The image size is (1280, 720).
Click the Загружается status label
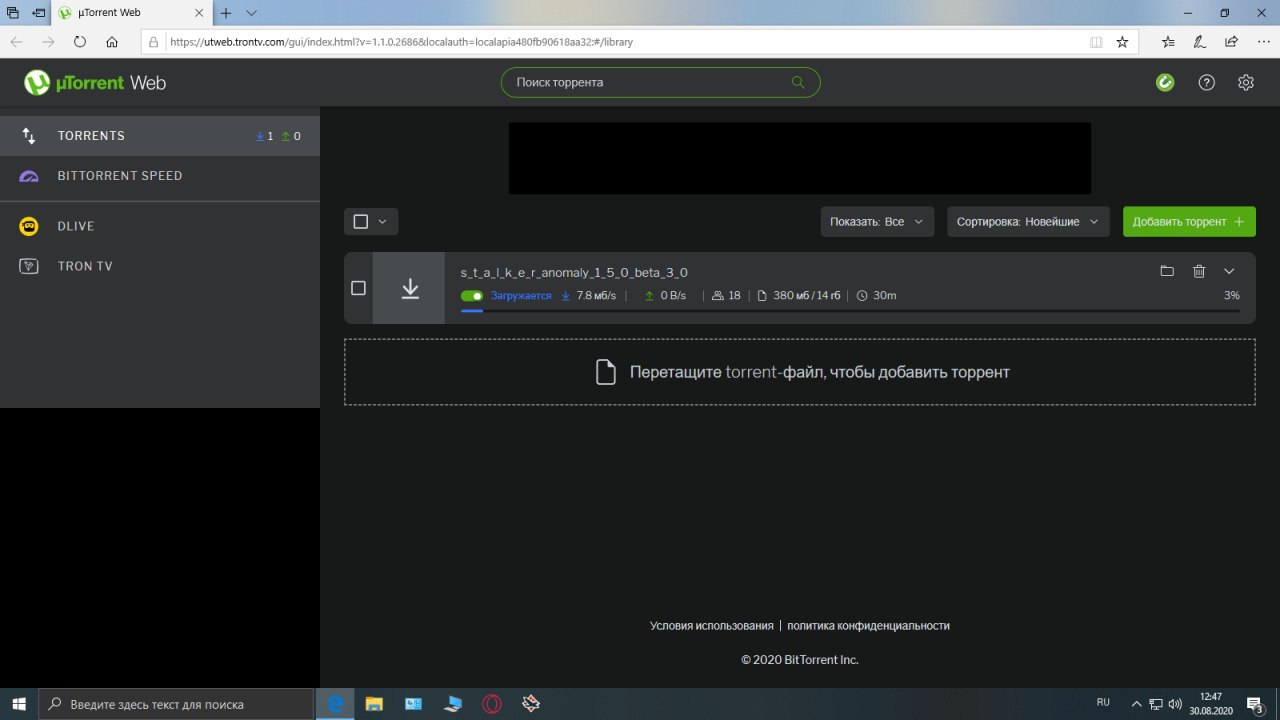click(521, 296)
